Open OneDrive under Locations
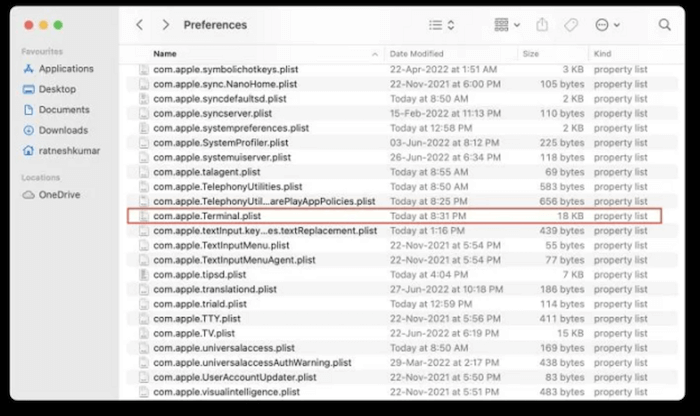 (60, 195)
